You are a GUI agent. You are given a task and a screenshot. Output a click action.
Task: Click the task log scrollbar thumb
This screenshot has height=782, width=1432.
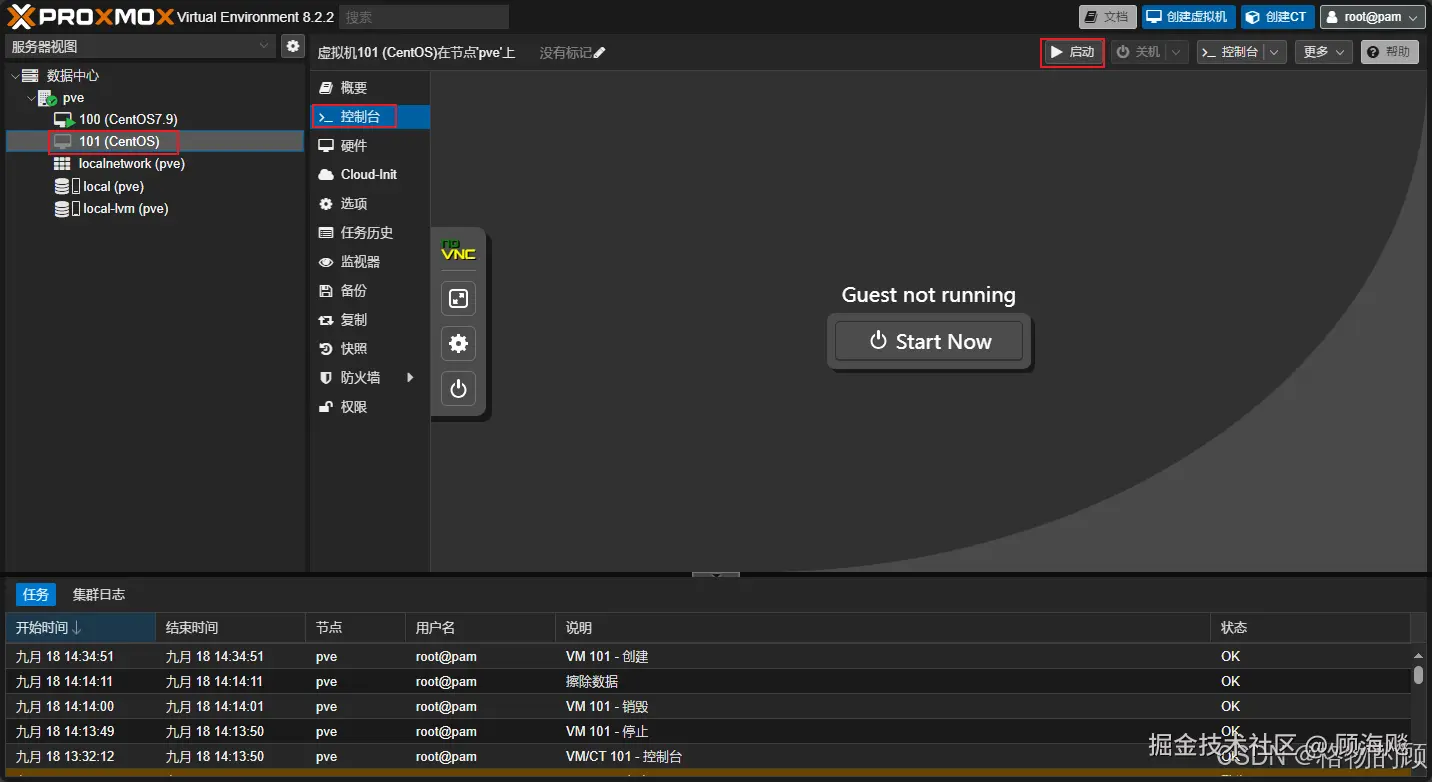[x=1418, y=676]
